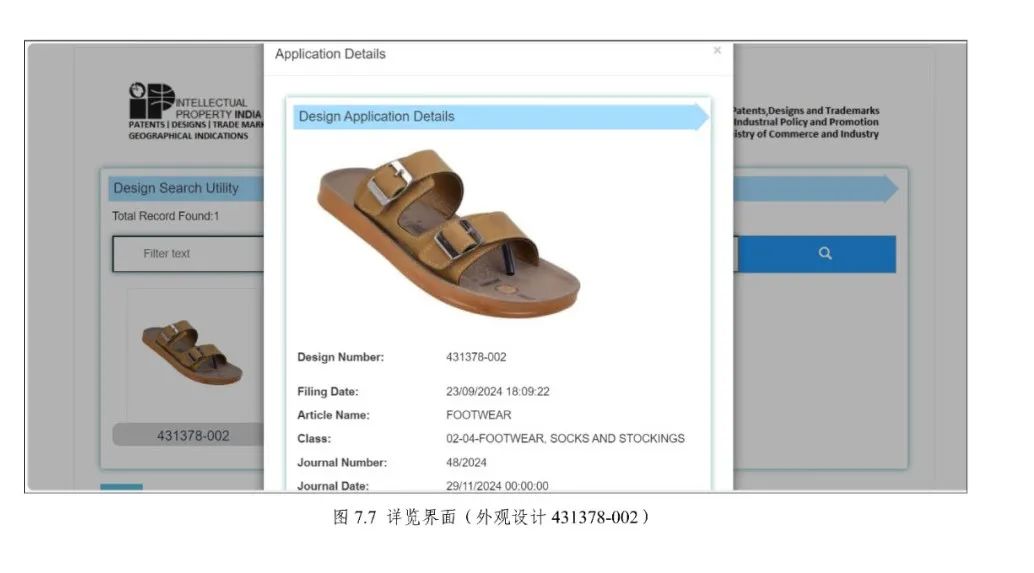The height and width of the screenshot is (573, 1034).
Task: Click the Design Search Utility heading
Action: pos(176,188)
